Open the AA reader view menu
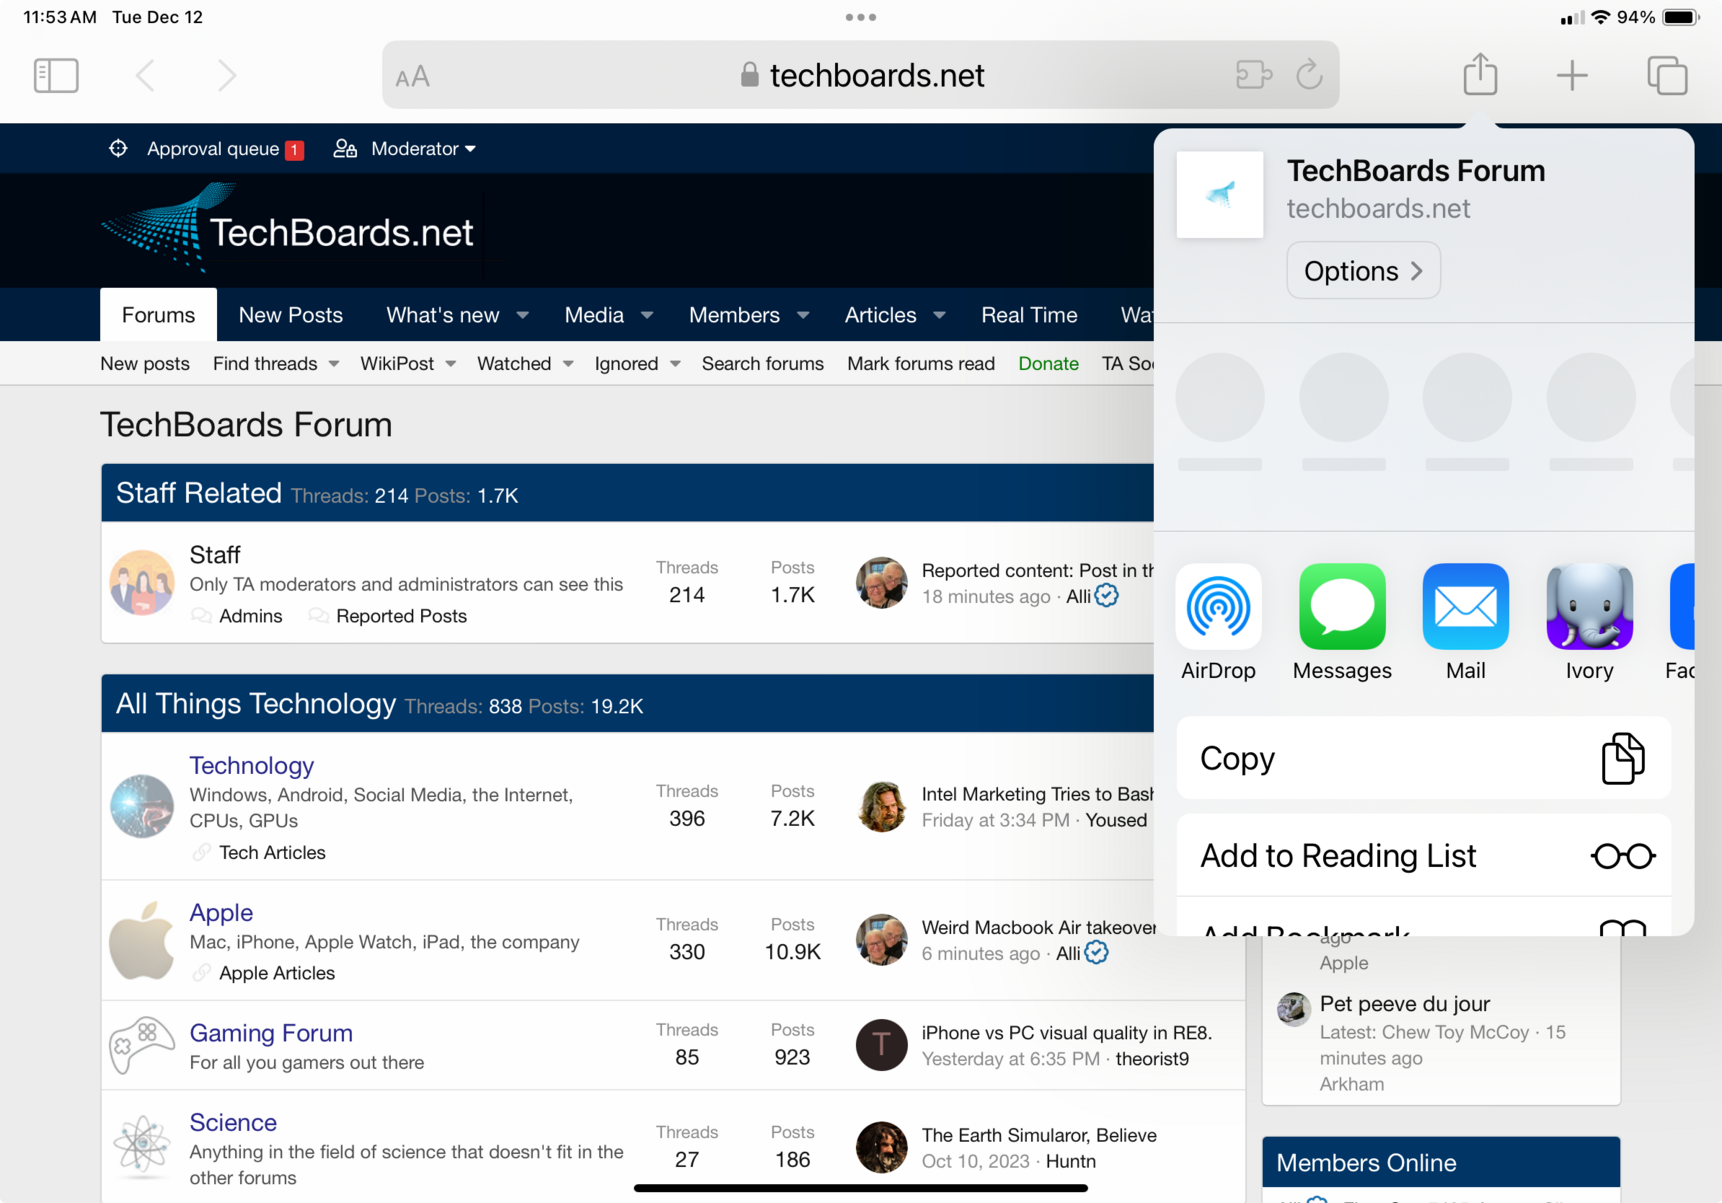 pyautogui.click(x=412, y=77)
